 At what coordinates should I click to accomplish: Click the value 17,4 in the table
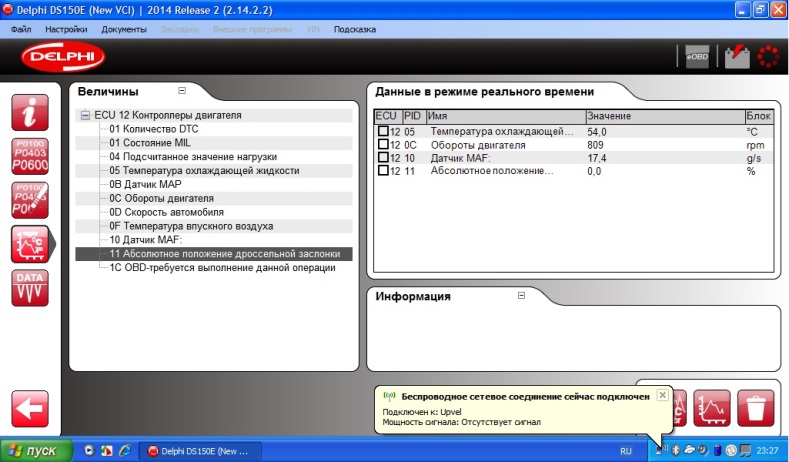point(597,158)
